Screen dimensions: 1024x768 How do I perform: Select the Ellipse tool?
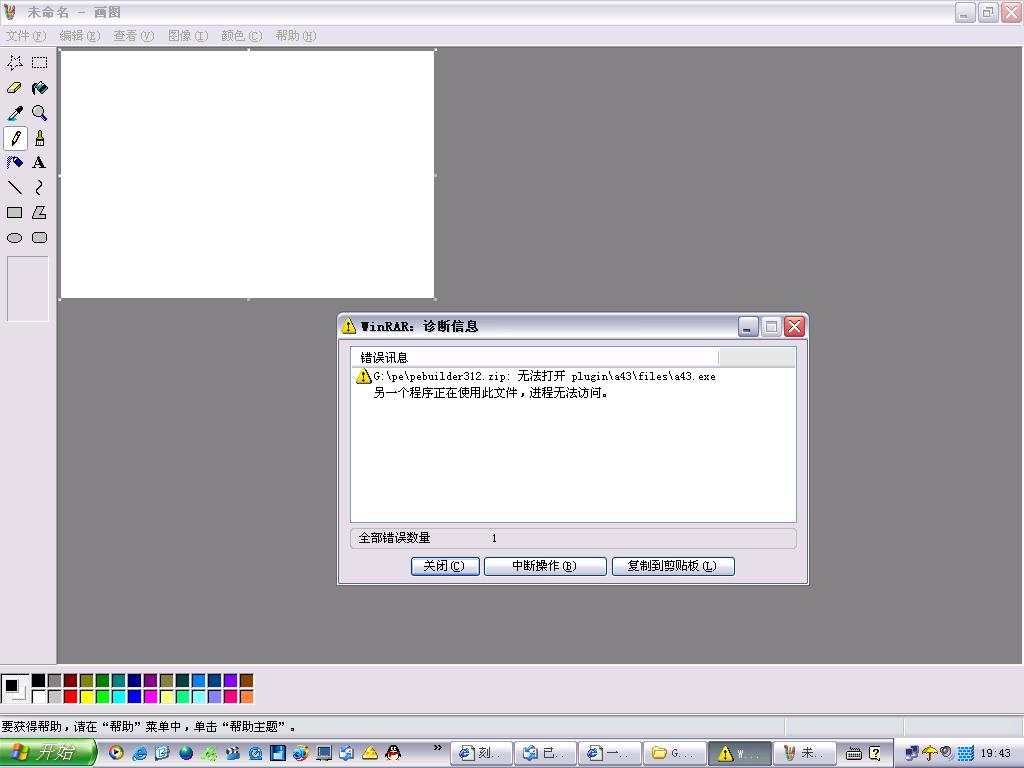coord(15,238)
